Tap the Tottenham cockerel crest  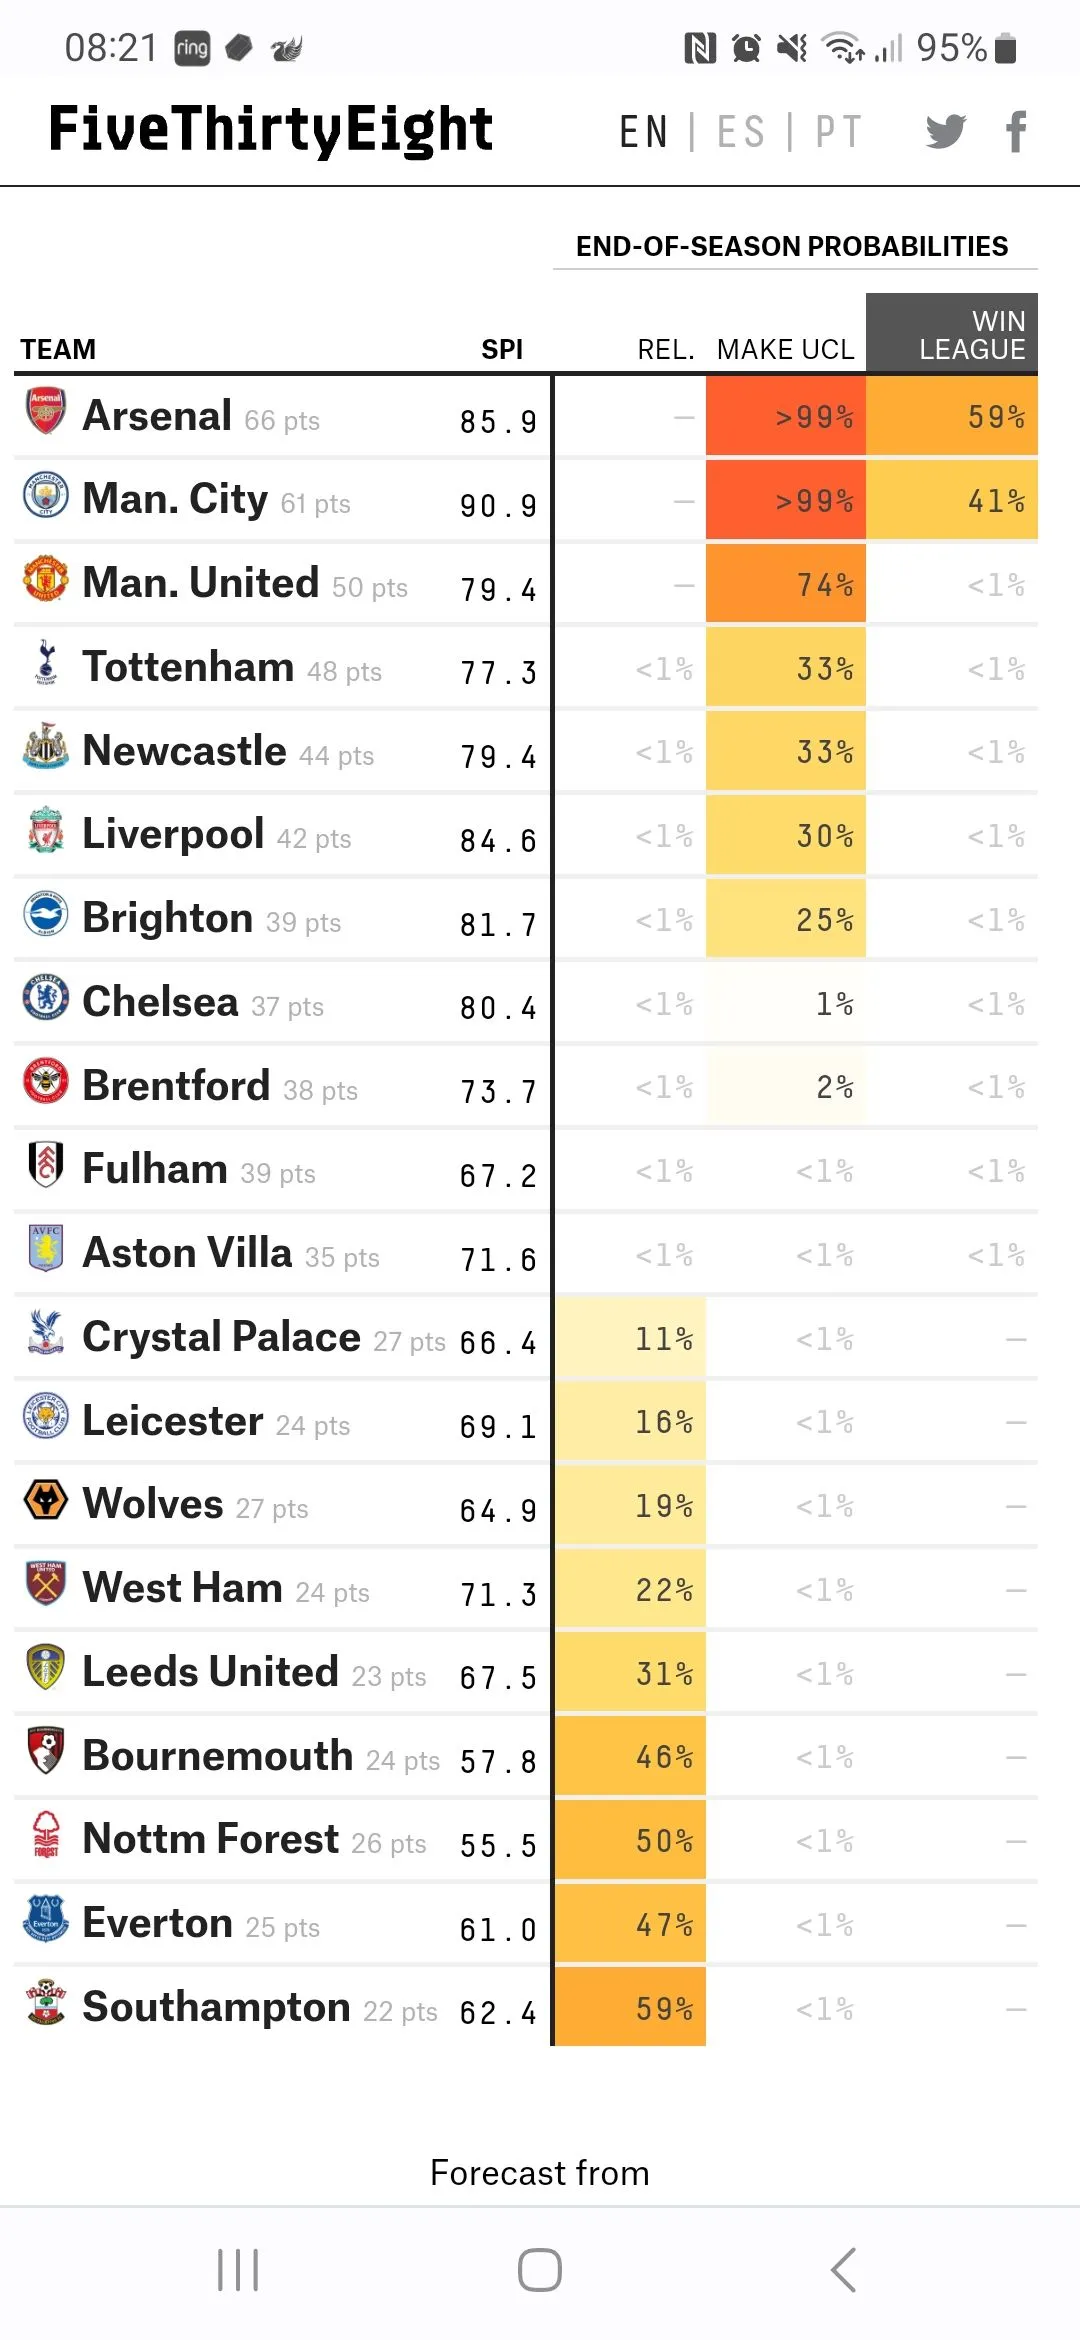coord(45,662)
